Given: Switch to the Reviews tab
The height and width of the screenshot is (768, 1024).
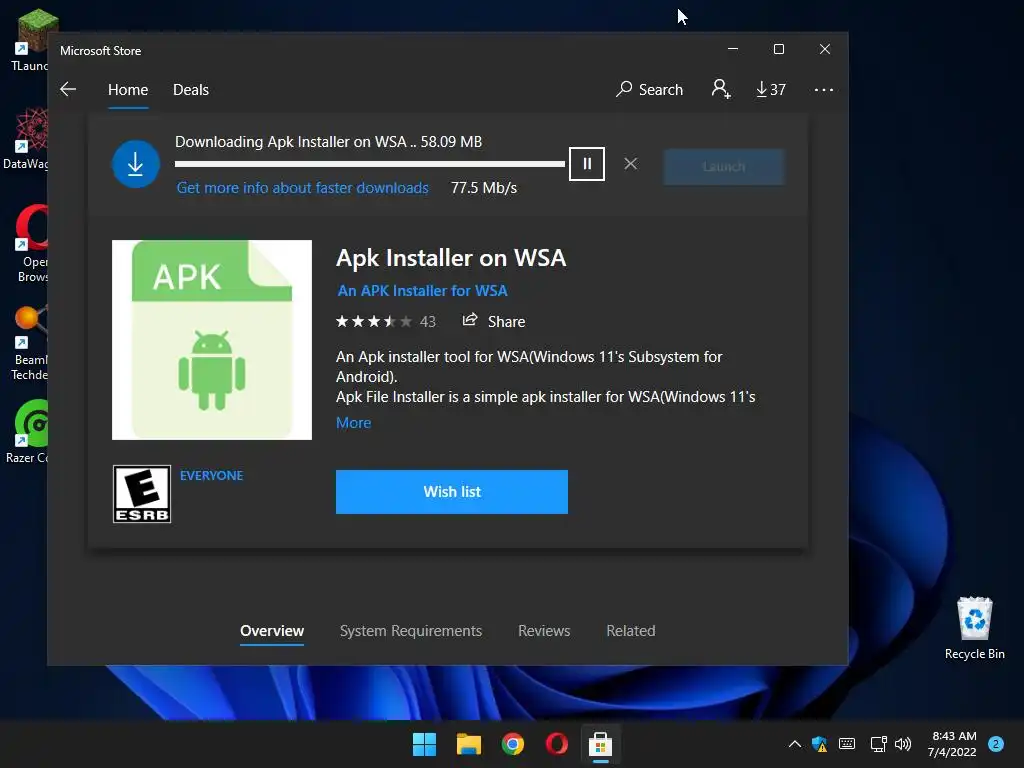Looking at the screenshot, I should coord(544,631).
